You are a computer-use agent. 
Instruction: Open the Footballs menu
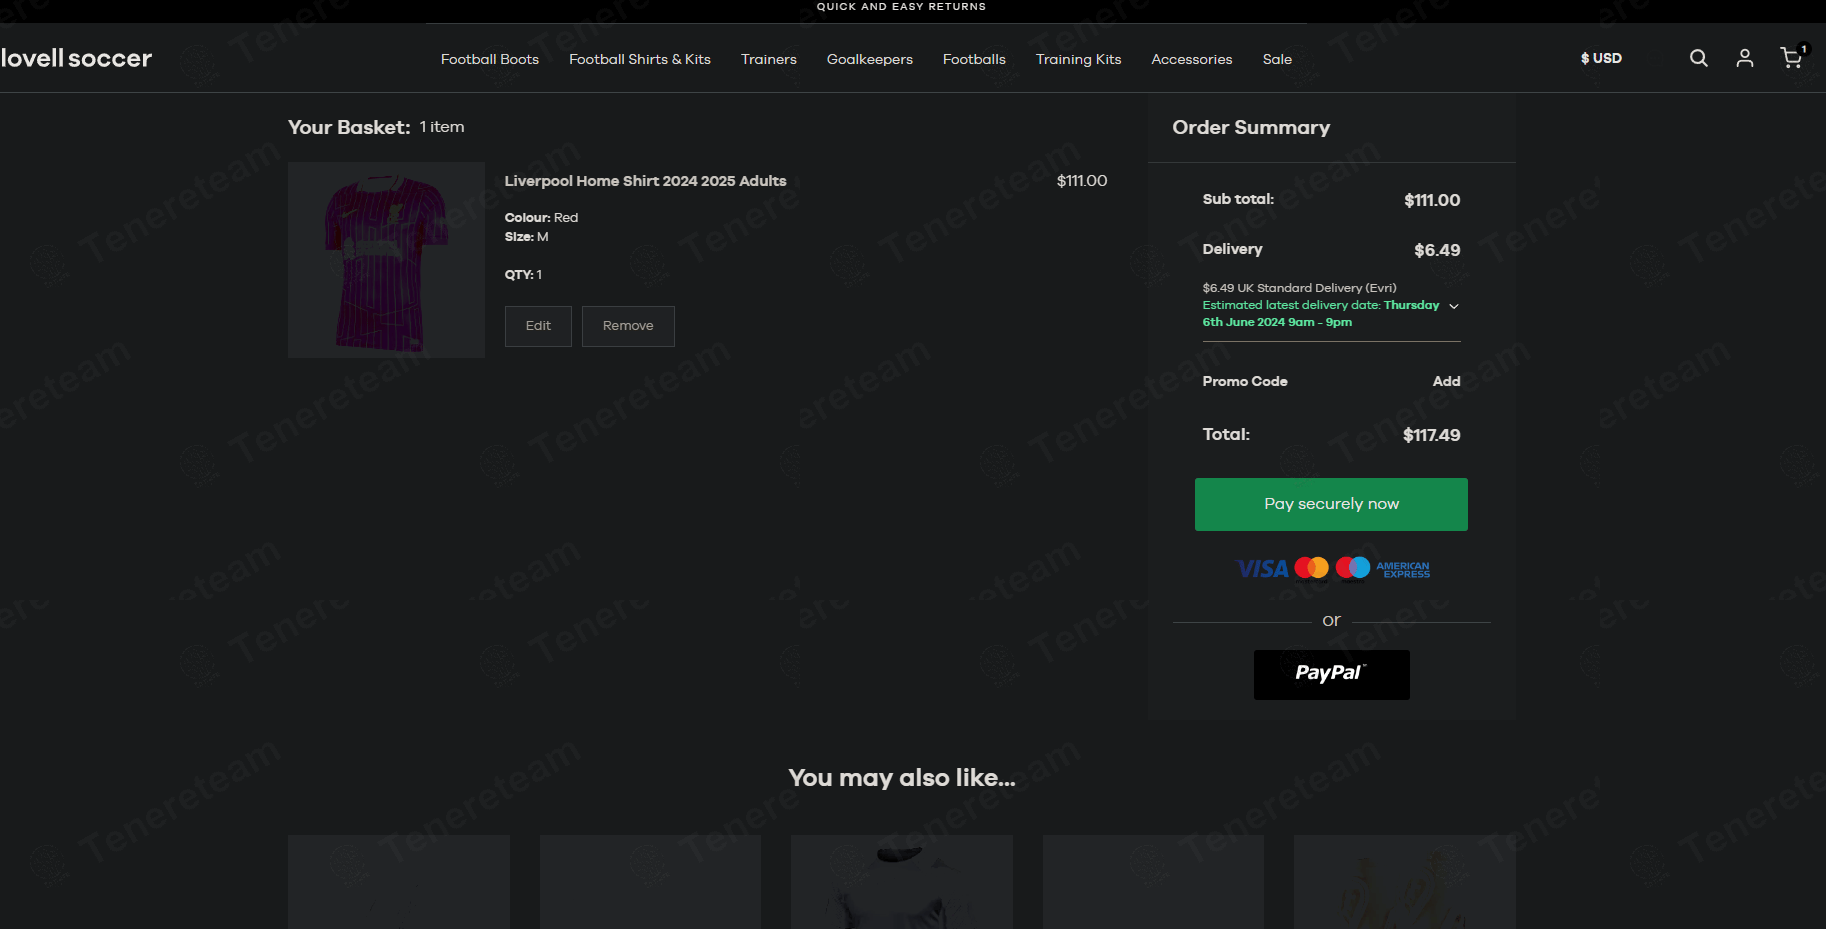[974, 59]
